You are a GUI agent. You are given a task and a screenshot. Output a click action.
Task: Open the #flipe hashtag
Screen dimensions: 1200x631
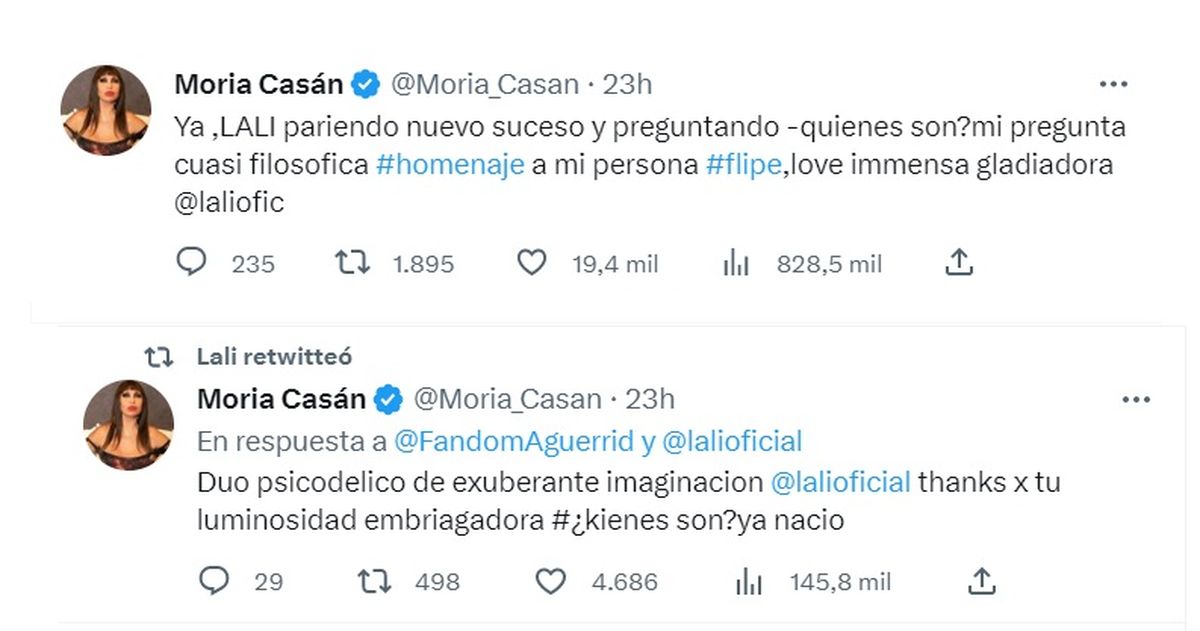(742, 165)
